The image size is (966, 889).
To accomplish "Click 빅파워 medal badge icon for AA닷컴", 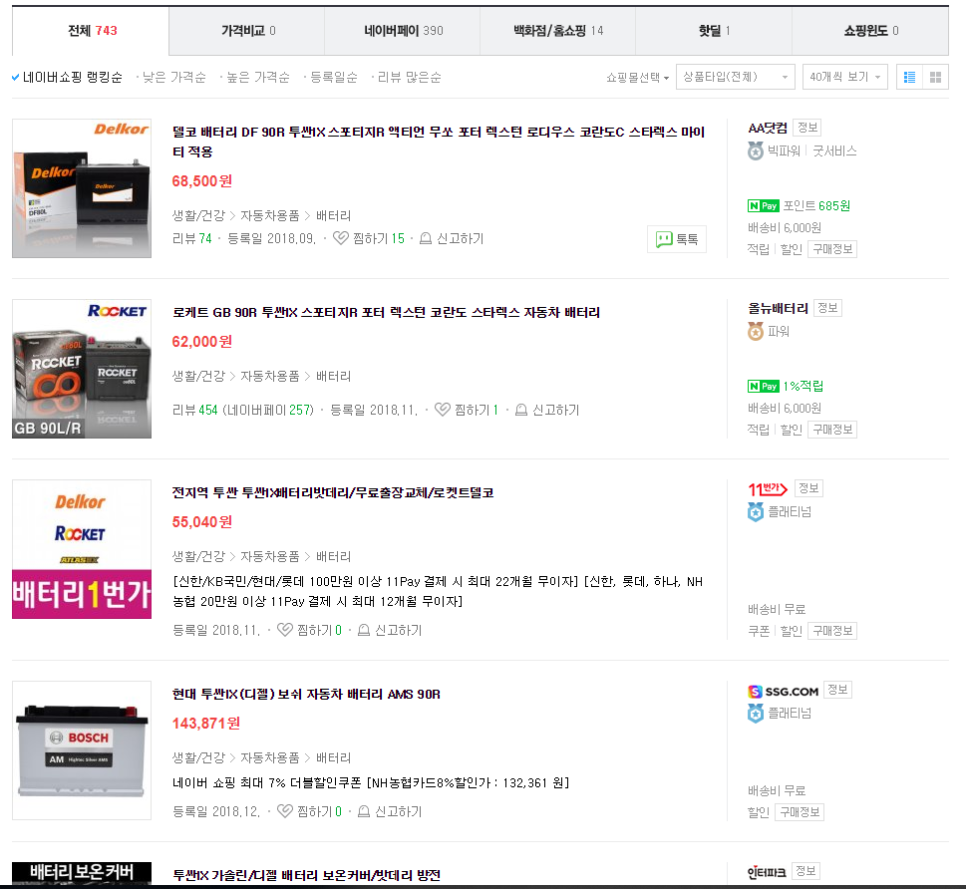I will coord(755,151).
